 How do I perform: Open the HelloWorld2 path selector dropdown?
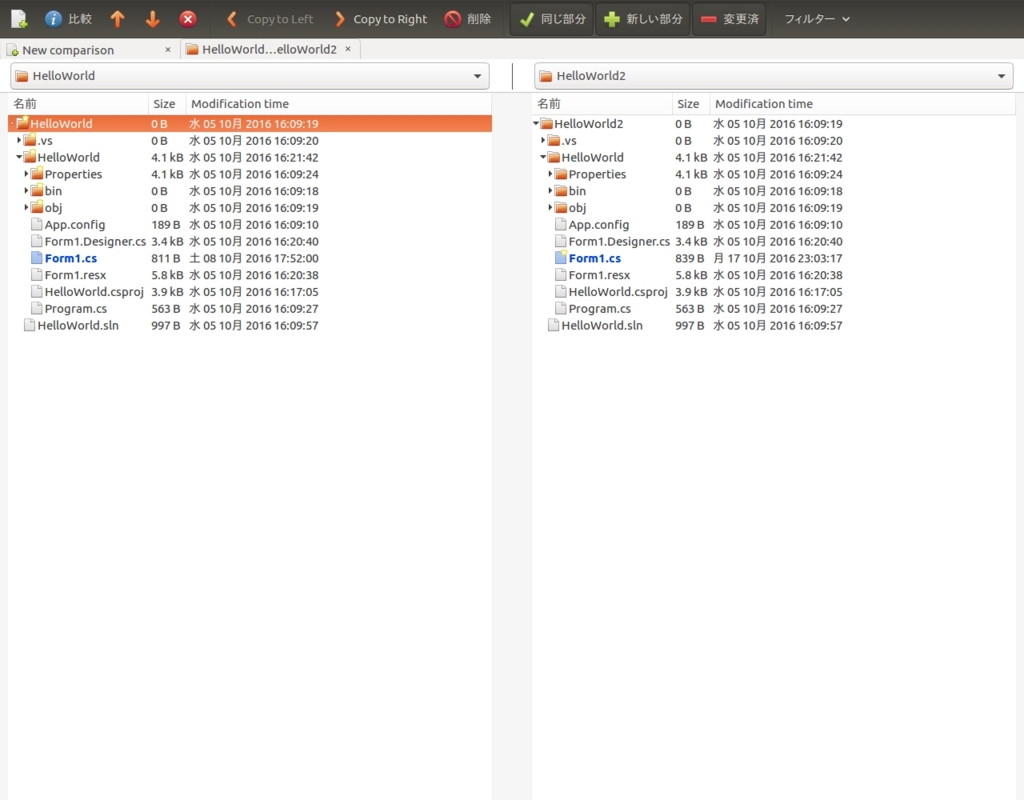(x=1001, y=75)
